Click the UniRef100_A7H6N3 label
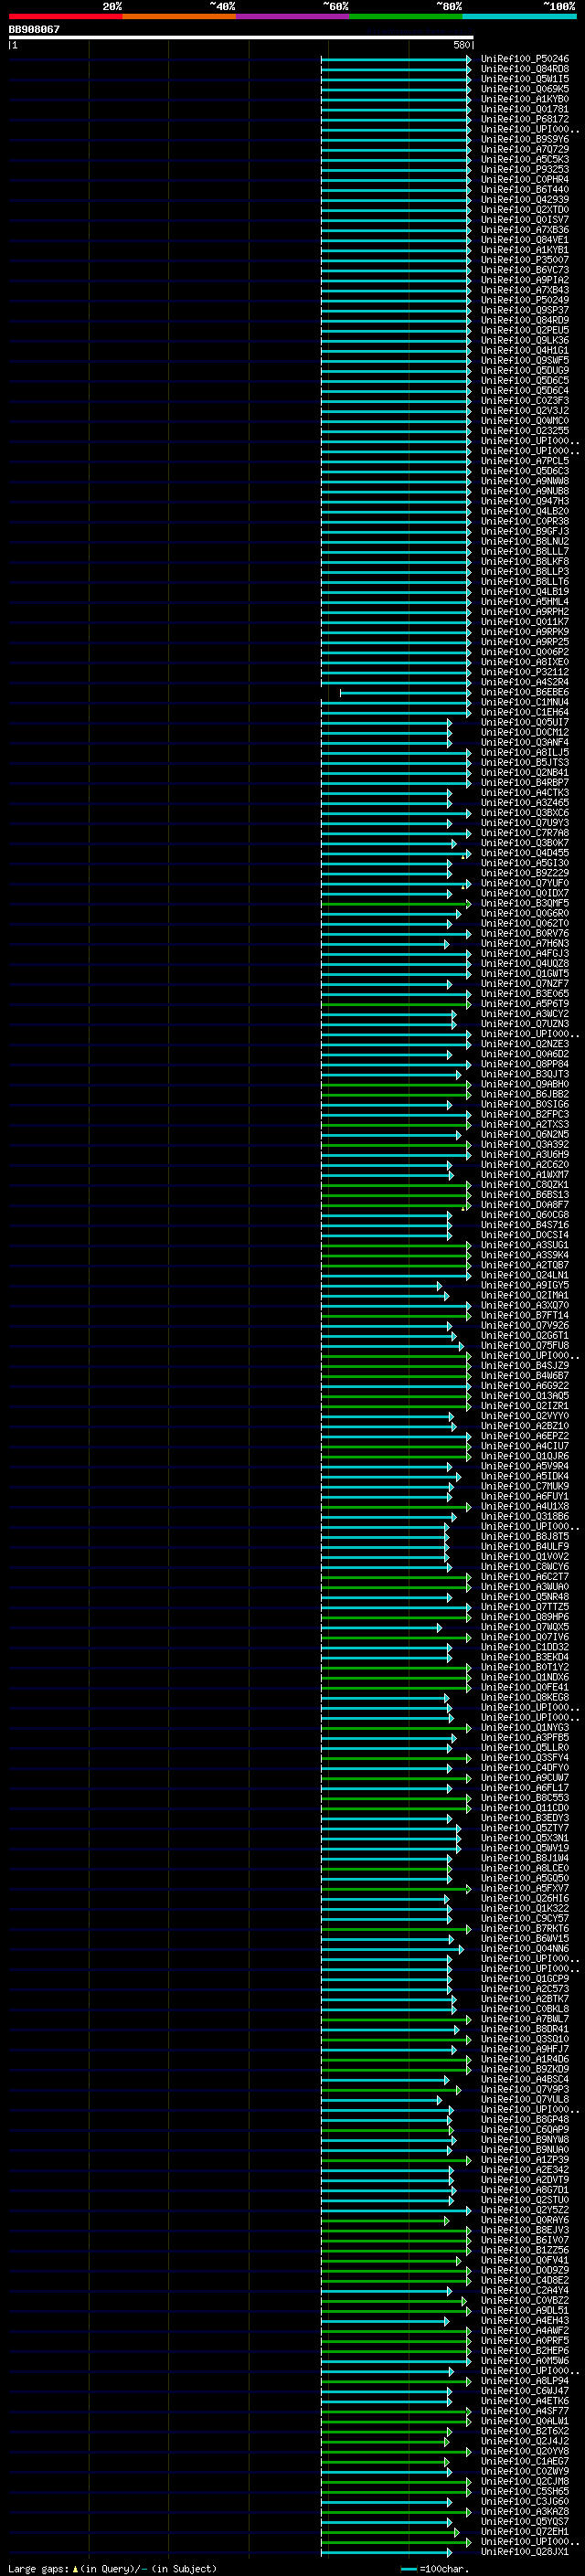The height and width of the screenshot is (2576, 585). 525,943
